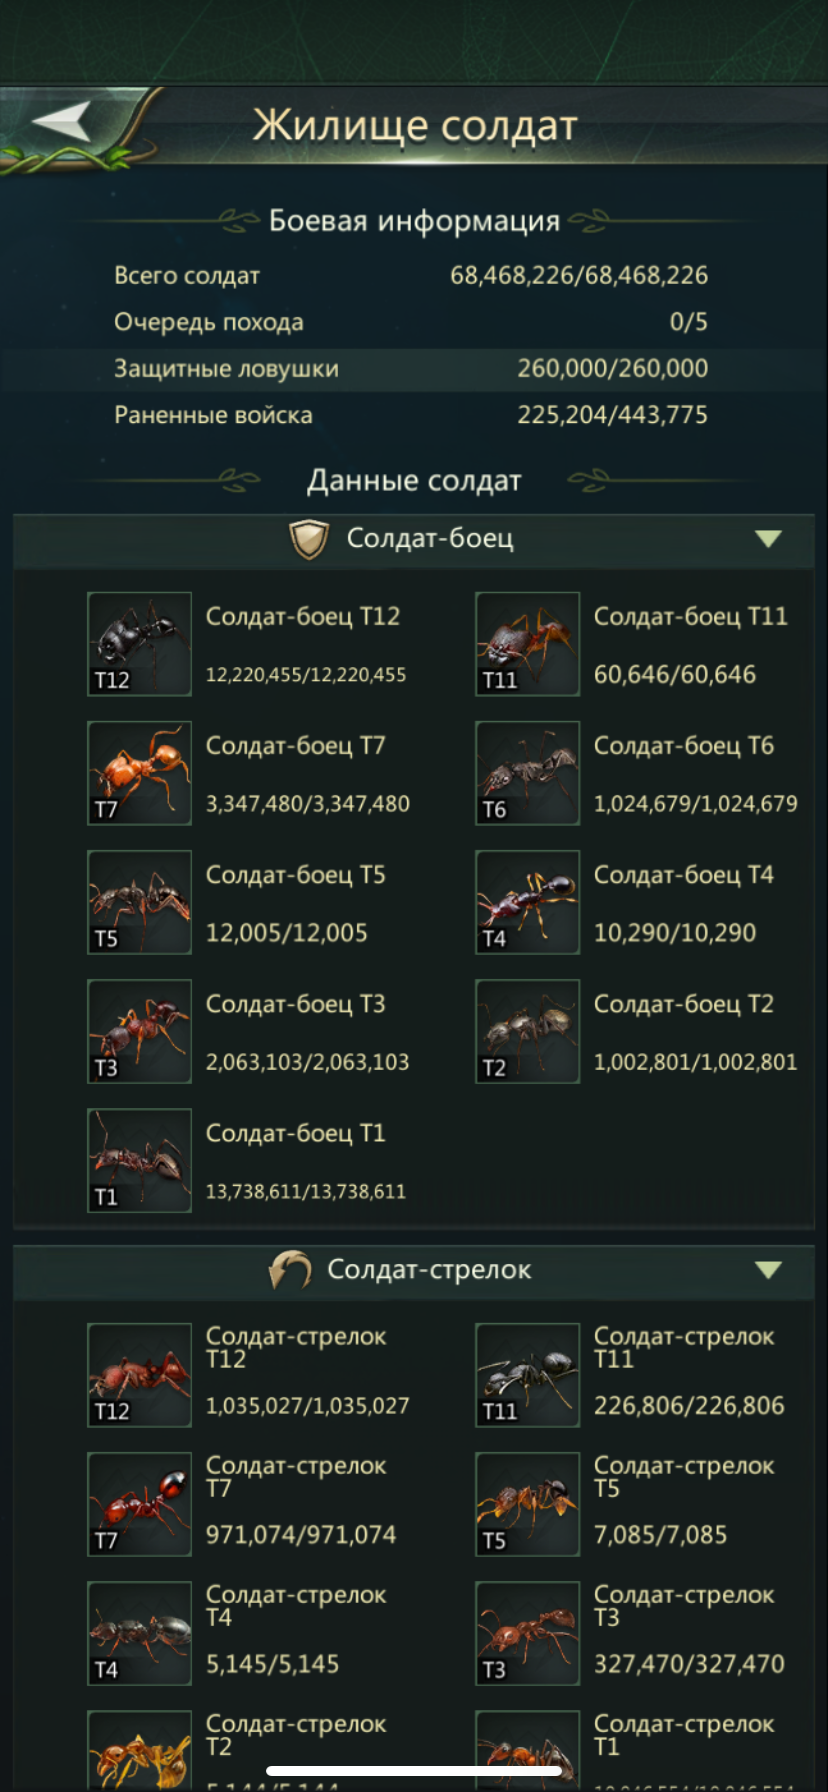Collapse the Солдат-боец section arrow
The width and height of the screenshot is (828, 1792).
(x=768, y=539)
